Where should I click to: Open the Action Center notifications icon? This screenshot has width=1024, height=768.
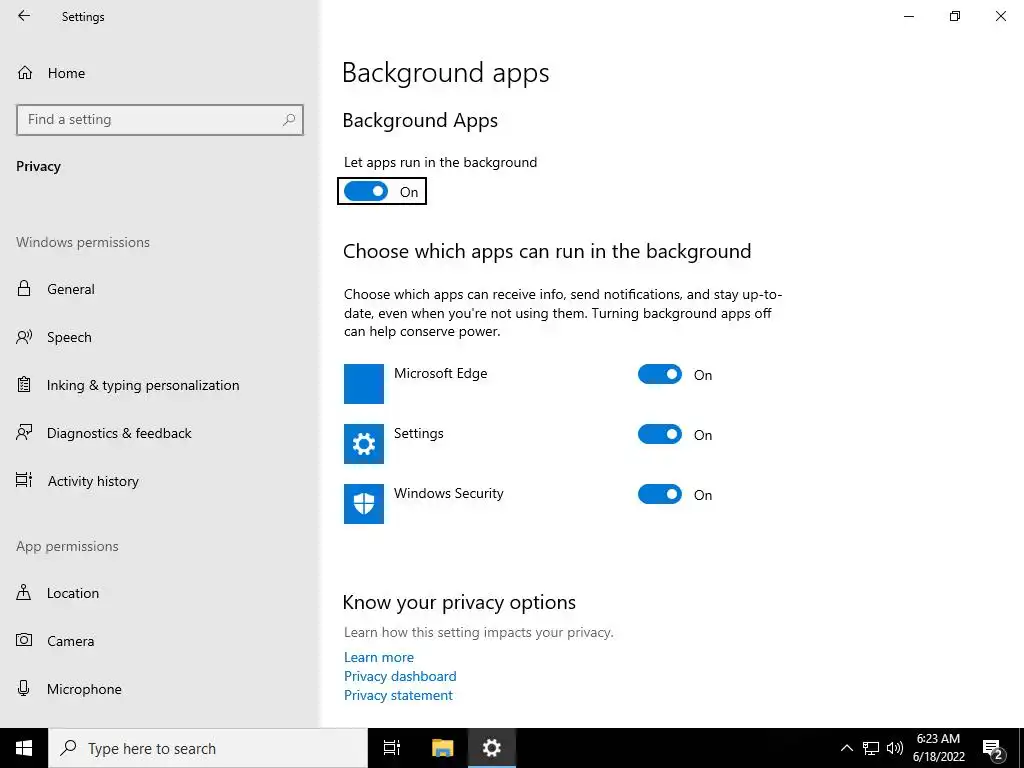click(x=993, y=749)
